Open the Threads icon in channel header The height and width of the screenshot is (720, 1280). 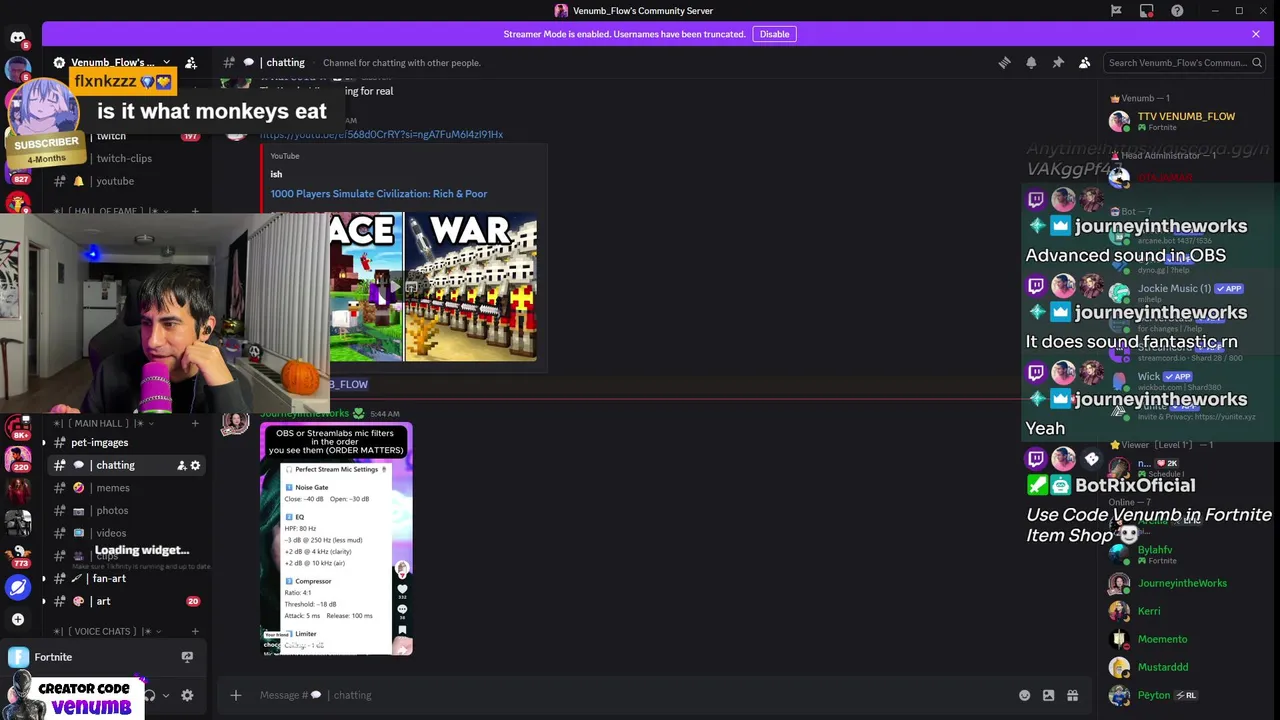pyautogui.click(x=1004, y=63)
